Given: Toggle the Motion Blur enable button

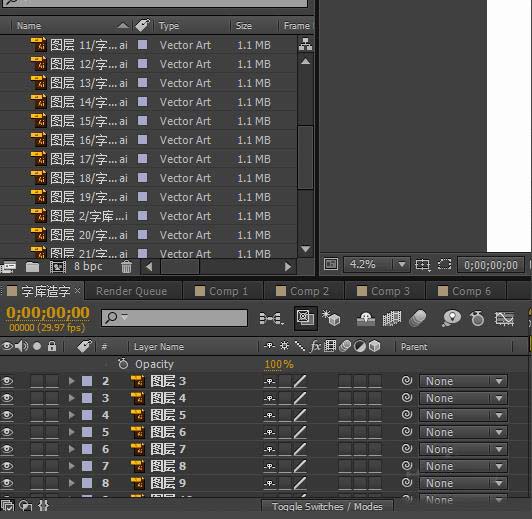Looking at the screenshot, I should point(418,319).
